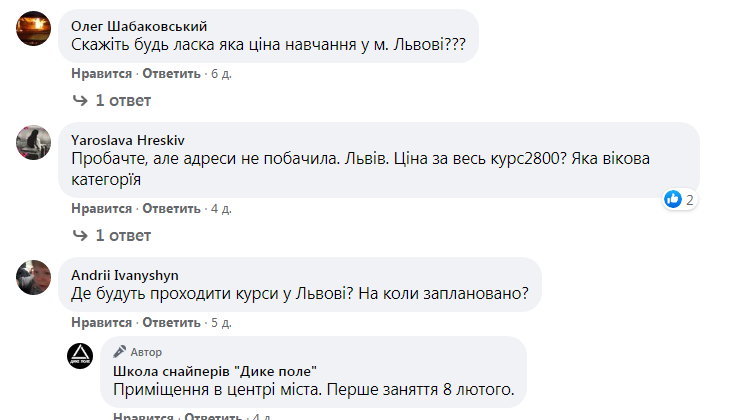This screenshot has height=420, width=745.
Task: Expand the 1 ответ under Yaroslava's comment
Action: click(122, 236)
